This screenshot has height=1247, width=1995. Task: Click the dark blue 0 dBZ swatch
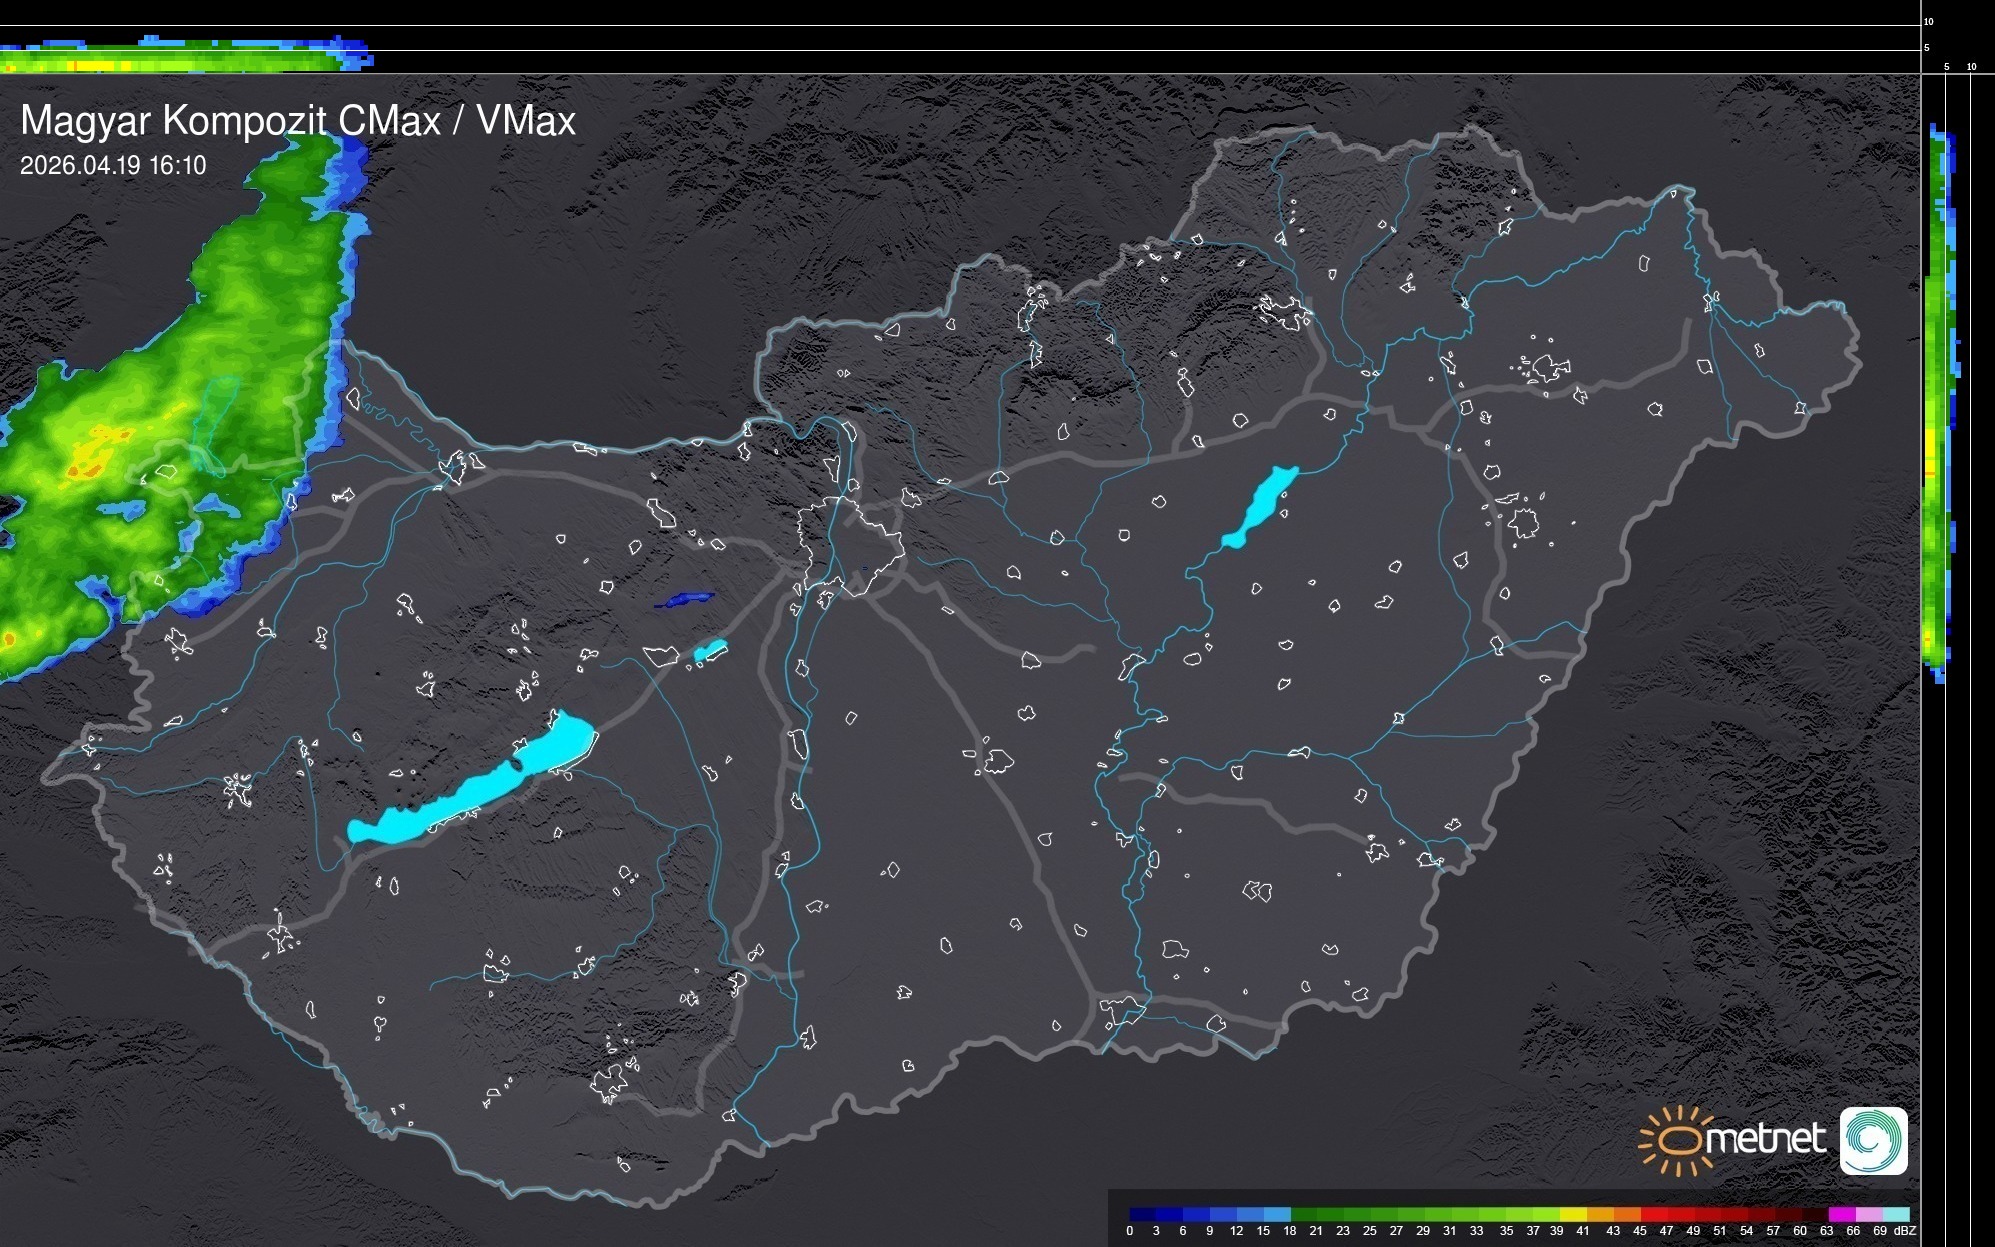pos(1143,1214)
